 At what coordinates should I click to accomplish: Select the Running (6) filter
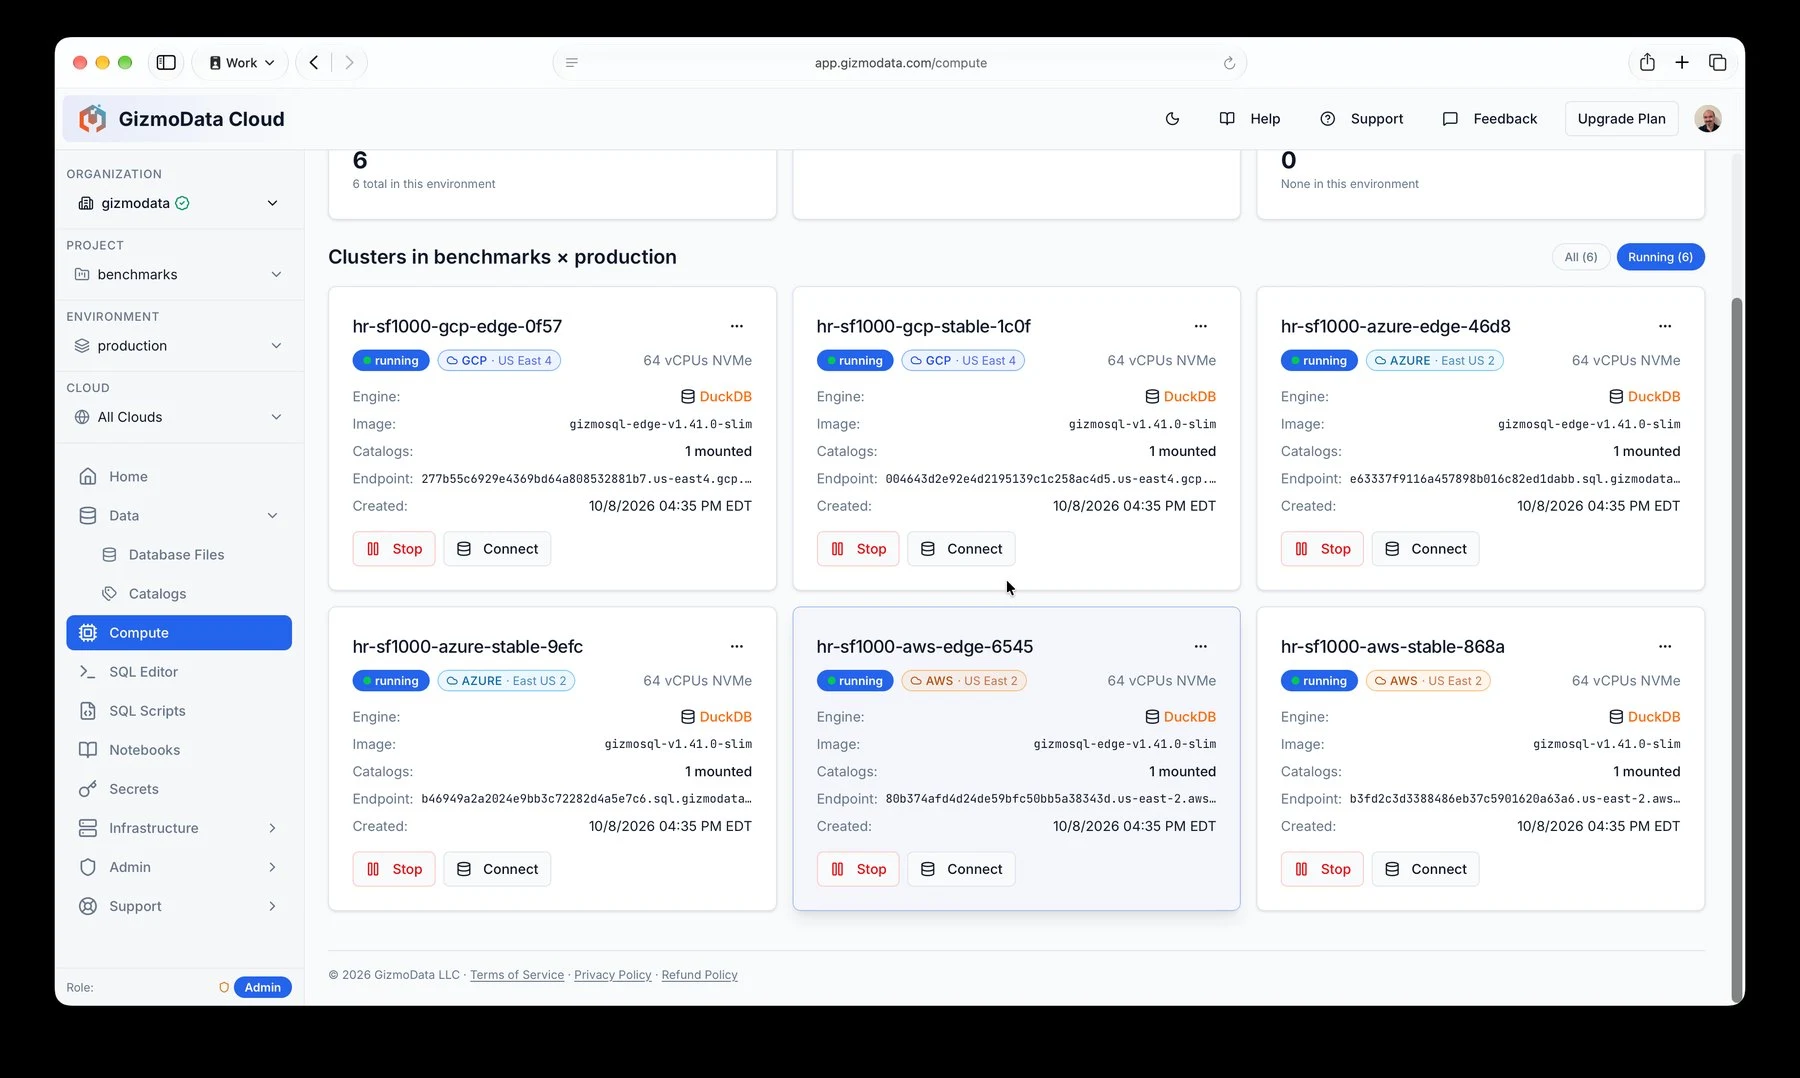click(1660, 257)
